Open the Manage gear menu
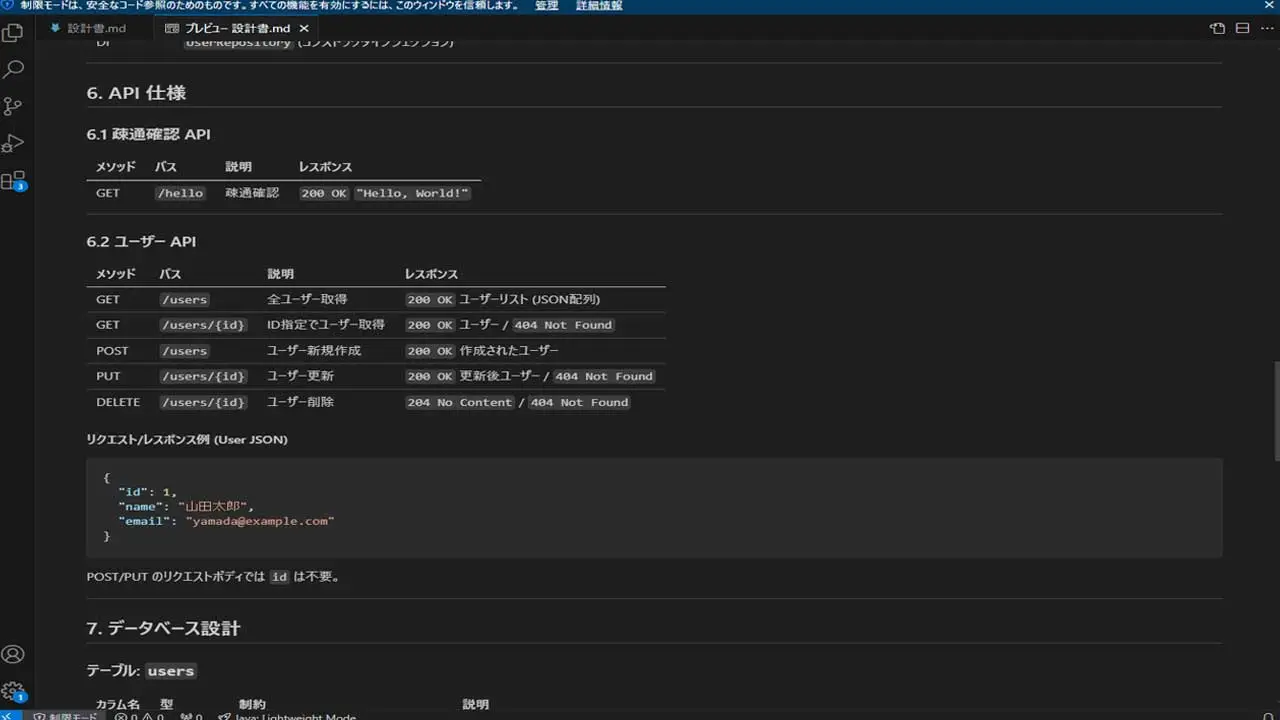1280x720 pixels. 13,691
